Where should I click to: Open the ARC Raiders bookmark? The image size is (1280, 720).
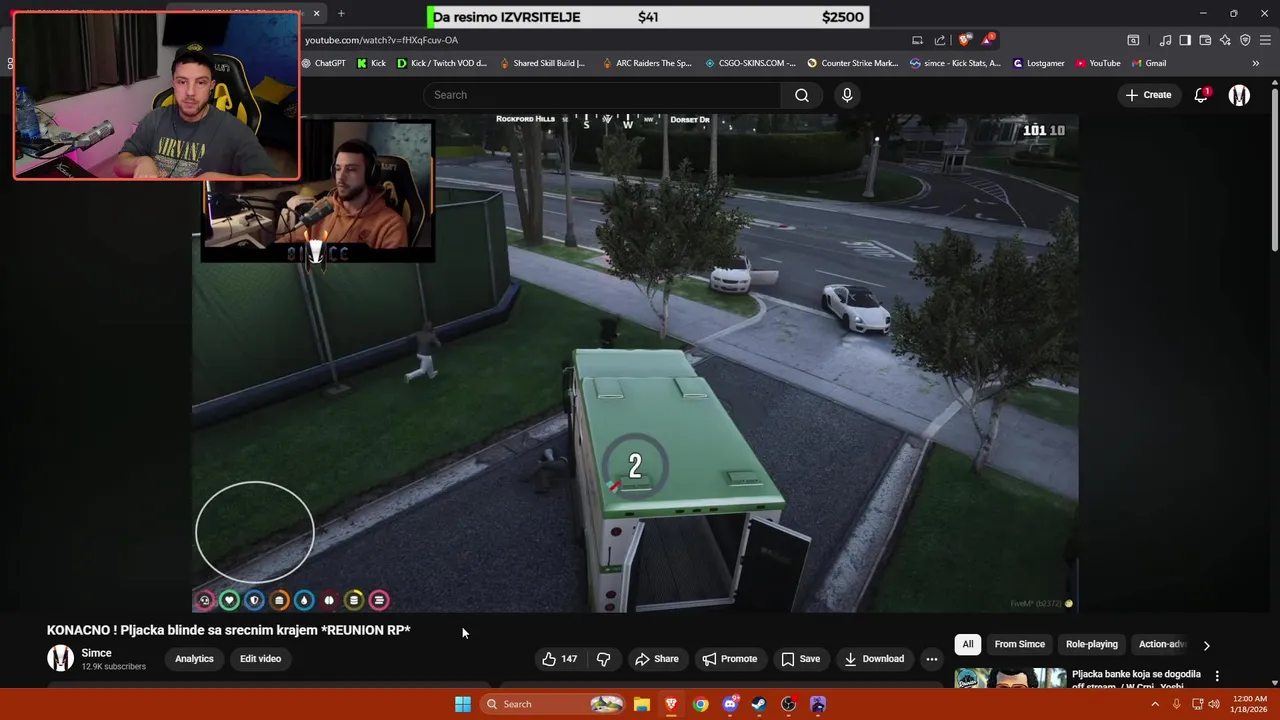point(647,63)
